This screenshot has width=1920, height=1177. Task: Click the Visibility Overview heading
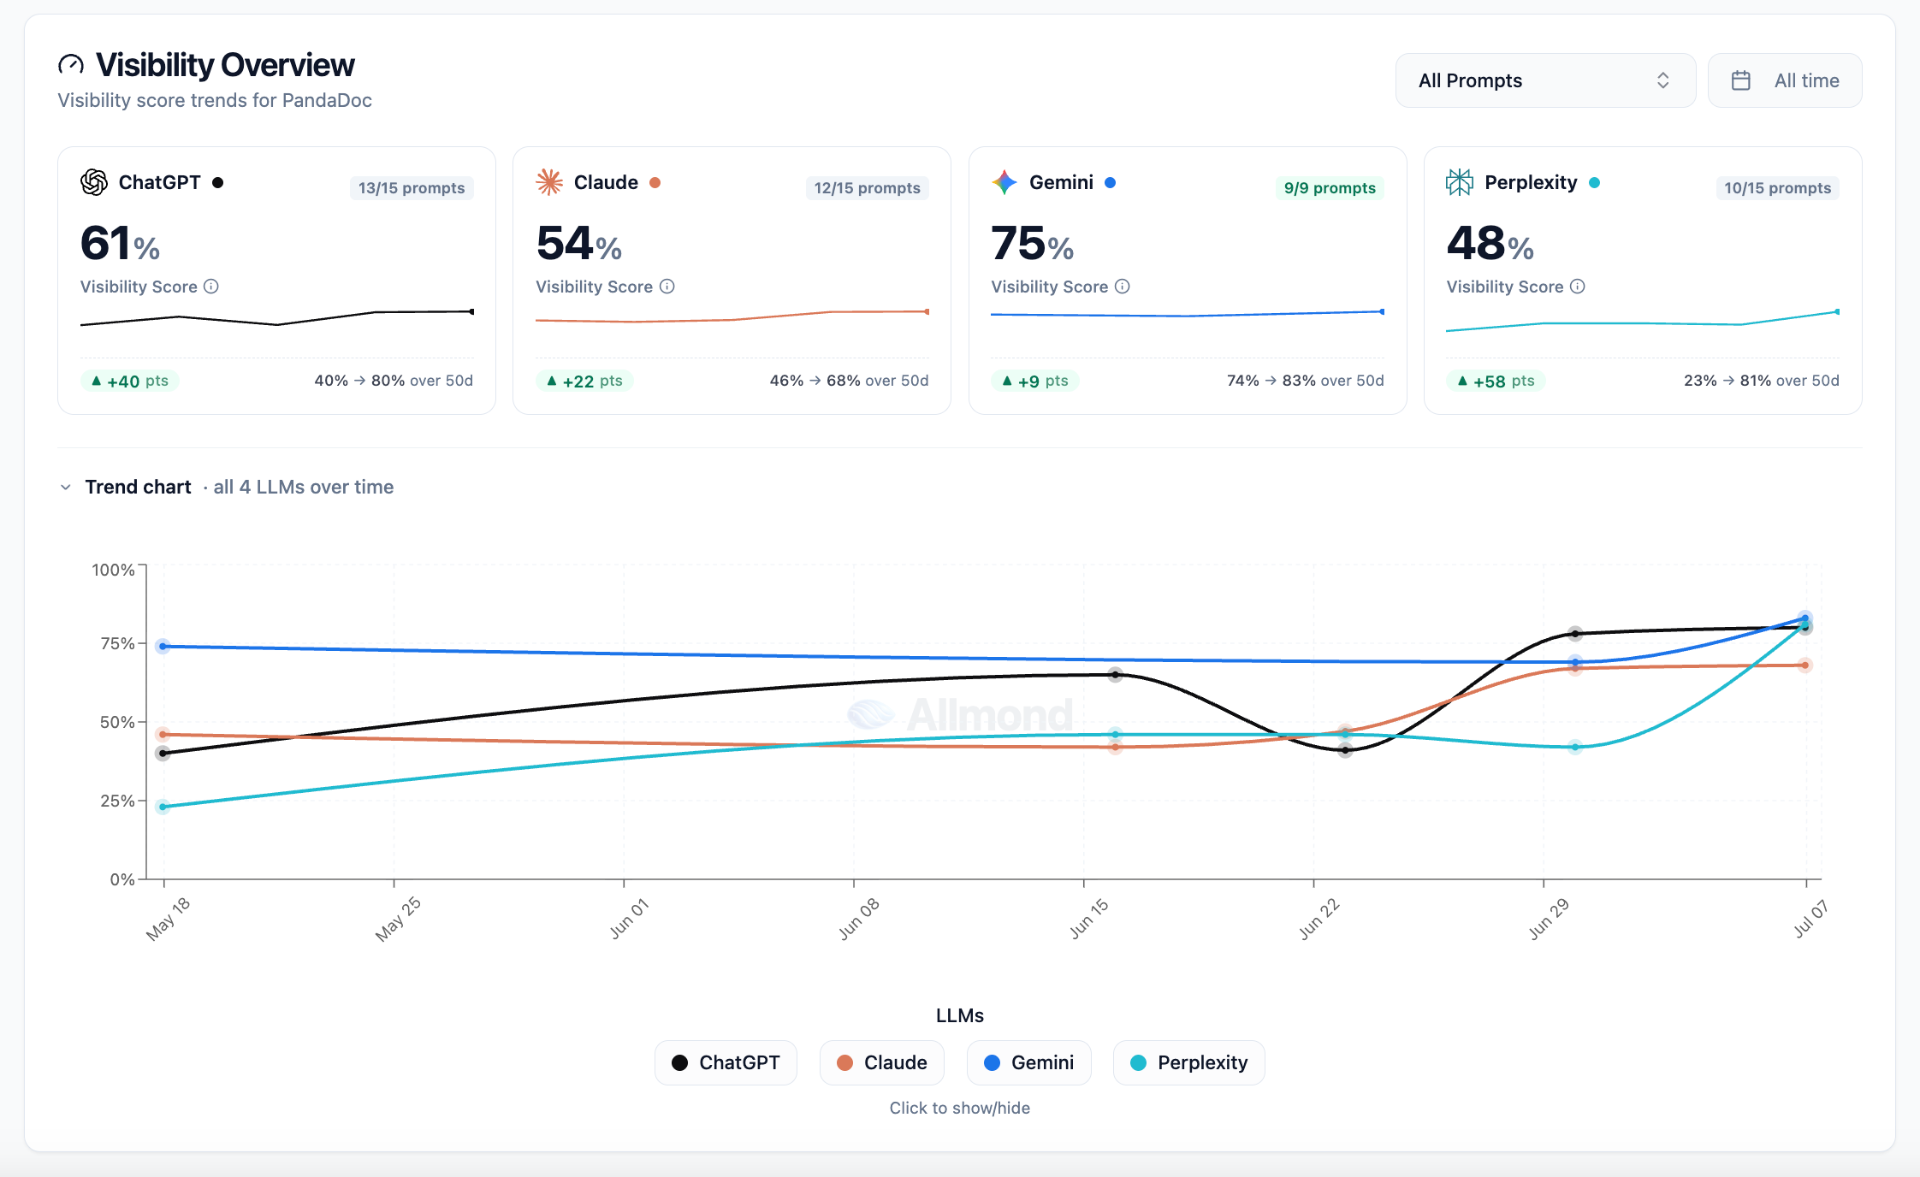tap(225, 65)
